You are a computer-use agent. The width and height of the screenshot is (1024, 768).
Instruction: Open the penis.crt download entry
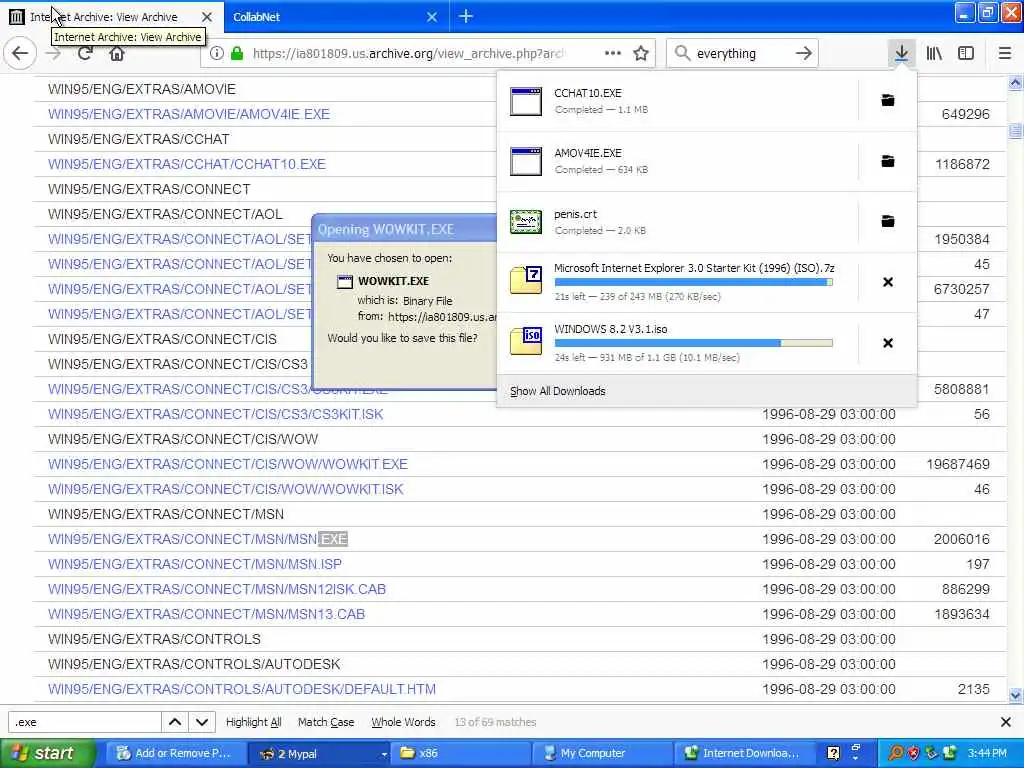[677, 221]
